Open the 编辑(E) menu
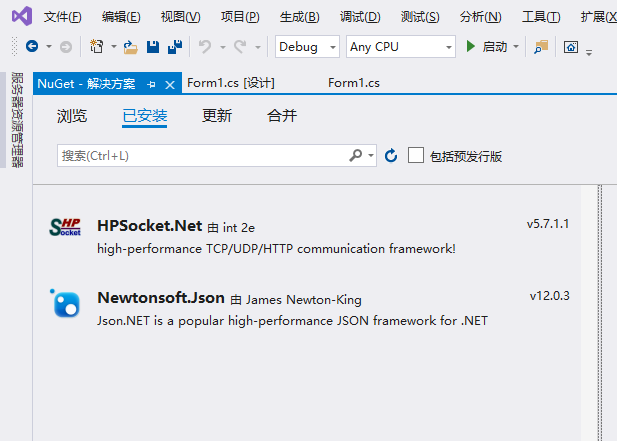Image resolution: width=617 pixels, height=441 pixels. [x=121, y=17]
